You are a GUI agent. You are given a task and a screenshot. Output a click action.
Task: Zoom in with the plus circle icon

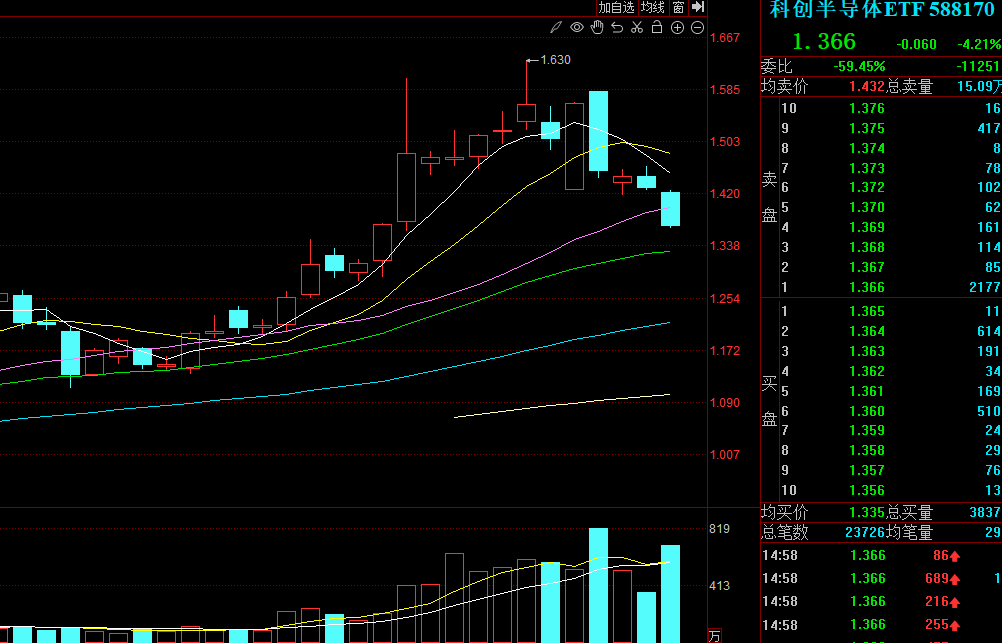click(x=677, y=27)
